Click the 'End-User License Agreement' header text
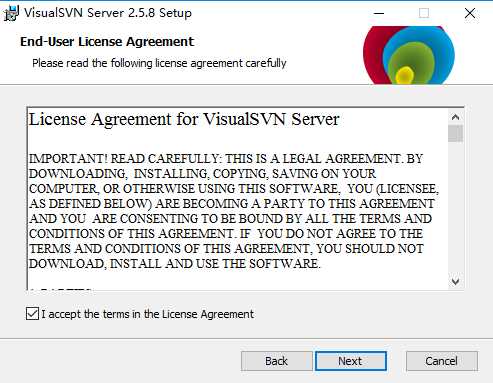This screenshot has width=493, height=383. pos(107,42)
